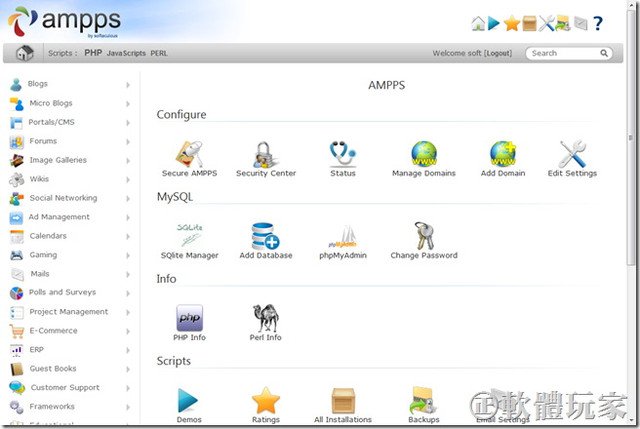The height and width of the screenshot is (429, 640).
Task: Open the PHP Info icon
Action: point(189,318)
